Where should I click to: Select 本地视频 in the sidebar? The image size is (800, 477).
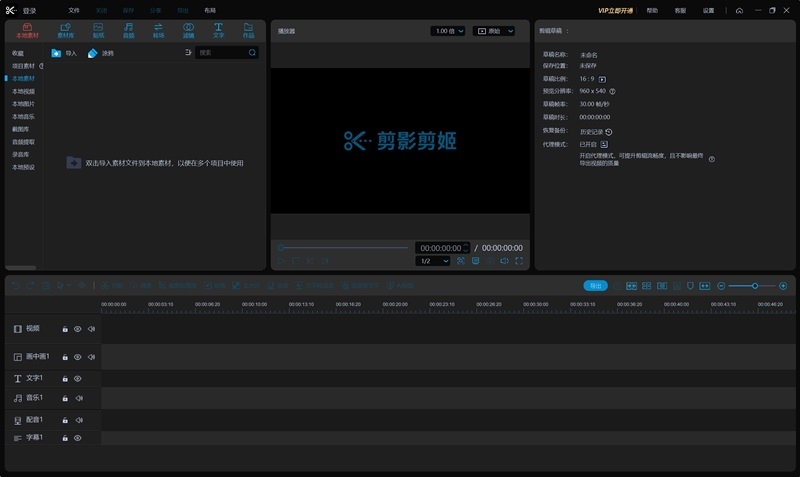point(23,91)
